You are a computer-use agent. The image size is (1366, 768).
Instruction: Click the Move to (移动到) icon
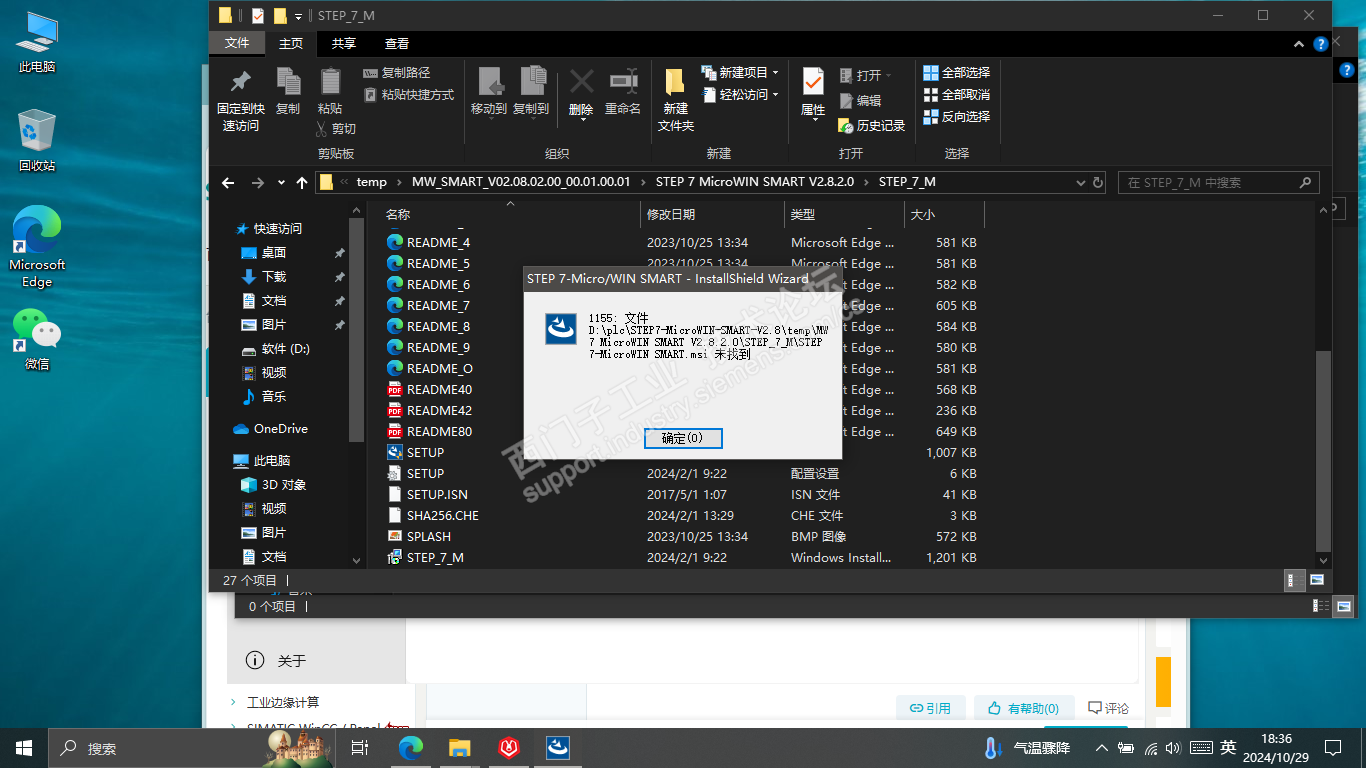tap(489, 92)
